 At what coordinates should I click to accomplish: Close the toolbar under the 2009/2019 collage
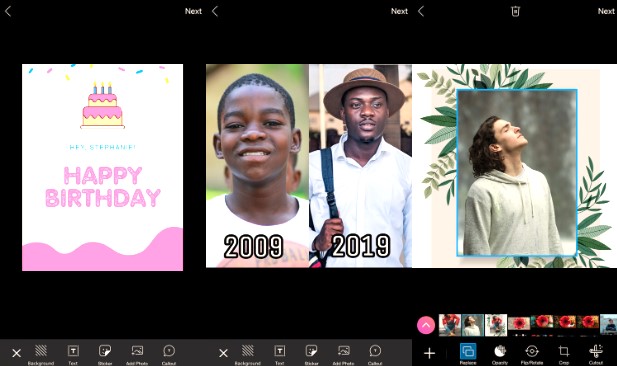(223, 353)
